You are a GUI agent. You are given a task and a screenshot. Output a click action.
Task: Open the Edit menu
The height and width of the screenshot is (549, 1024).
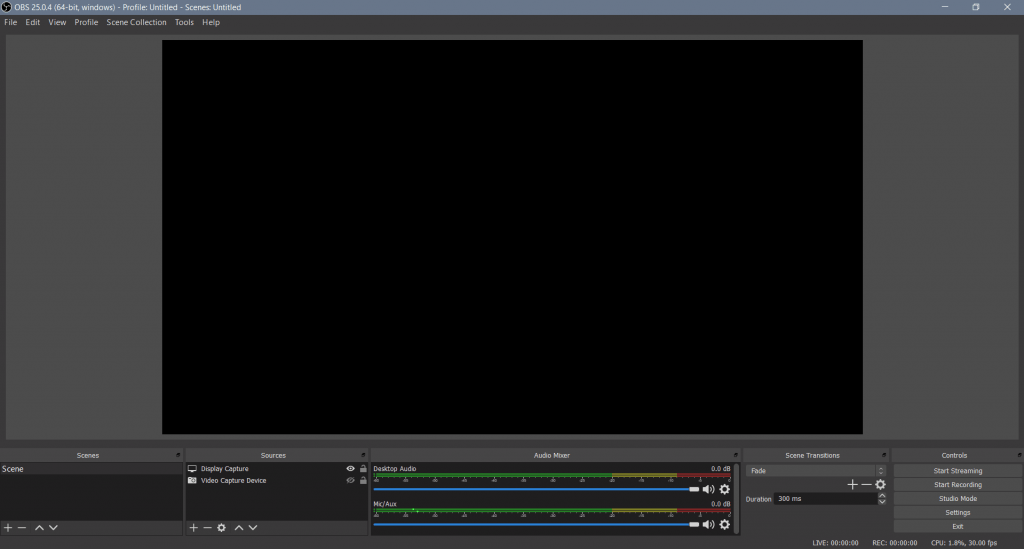(x=33, y=22)
